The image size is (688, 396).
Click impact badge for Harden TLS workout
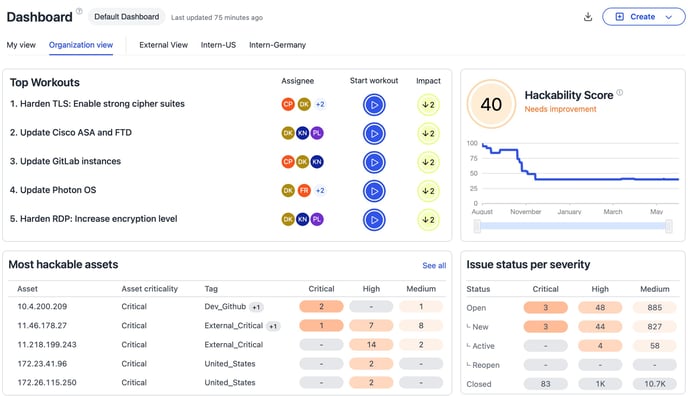(428, 105)
